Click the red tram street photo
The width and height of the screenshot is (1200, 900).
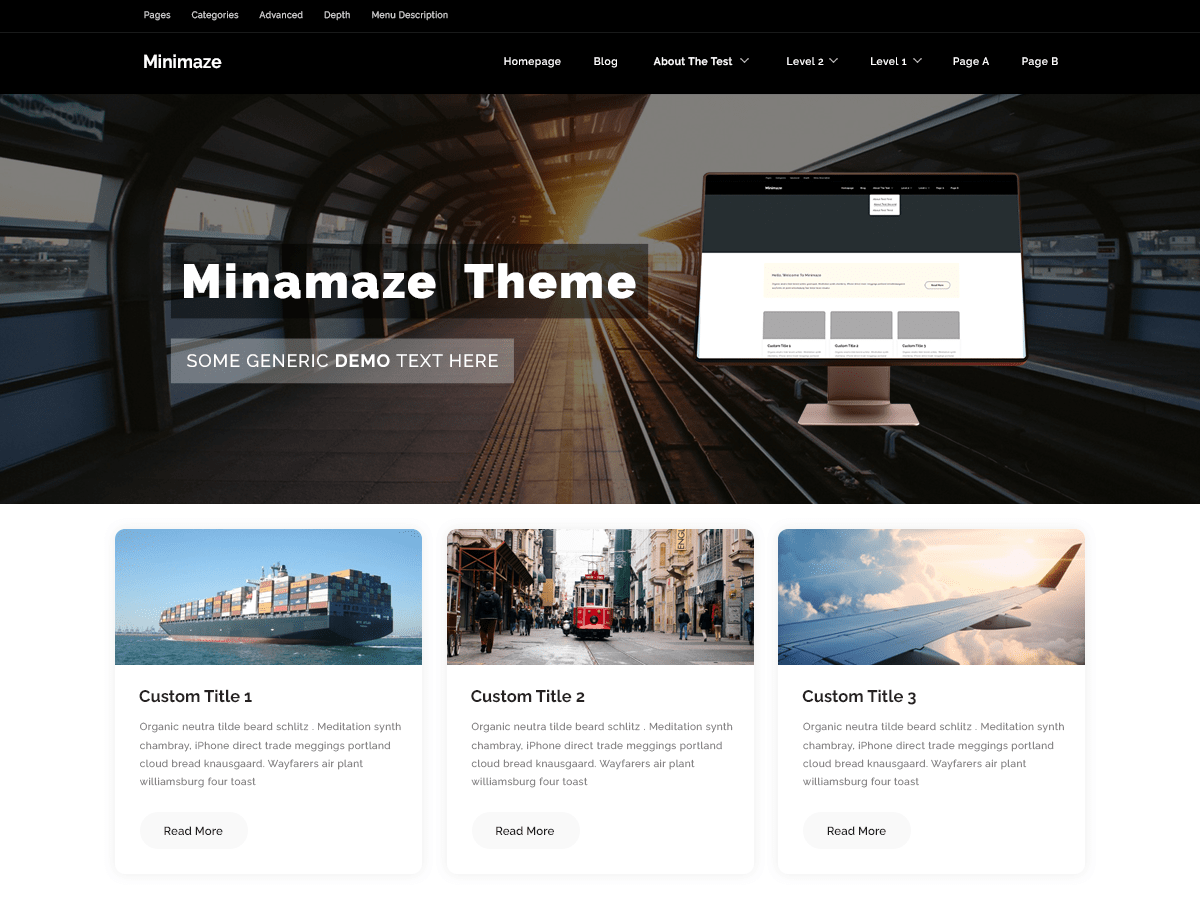coord(600,597)
